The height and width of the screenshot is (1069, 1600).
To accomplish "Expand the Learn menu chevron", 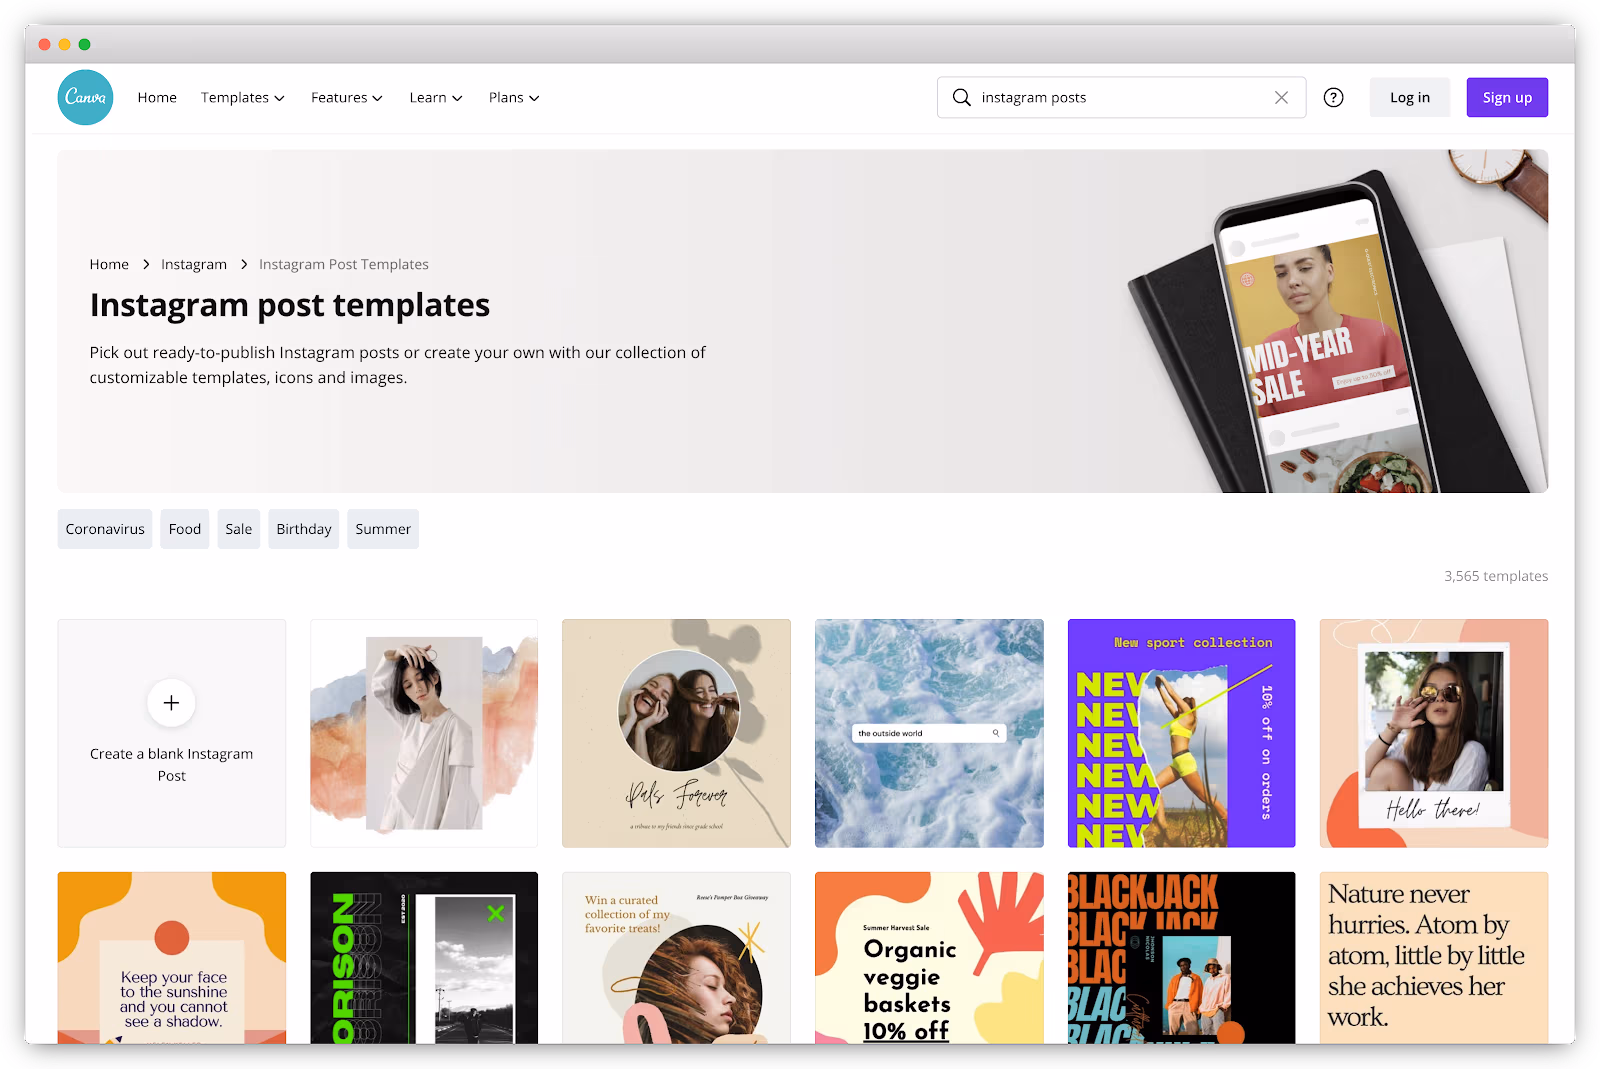I will [457, 98].
